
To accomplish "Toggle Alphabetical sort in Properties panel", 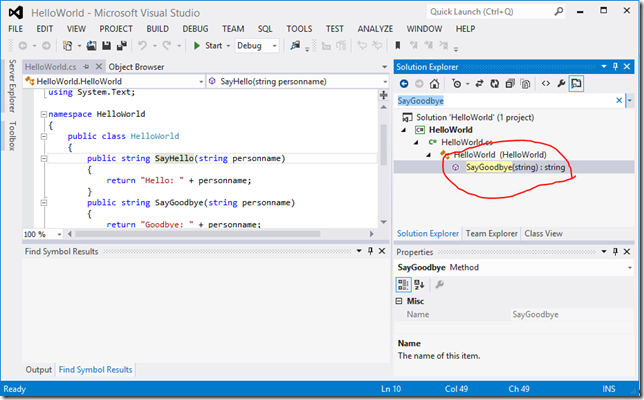I will tap(419, 284).
